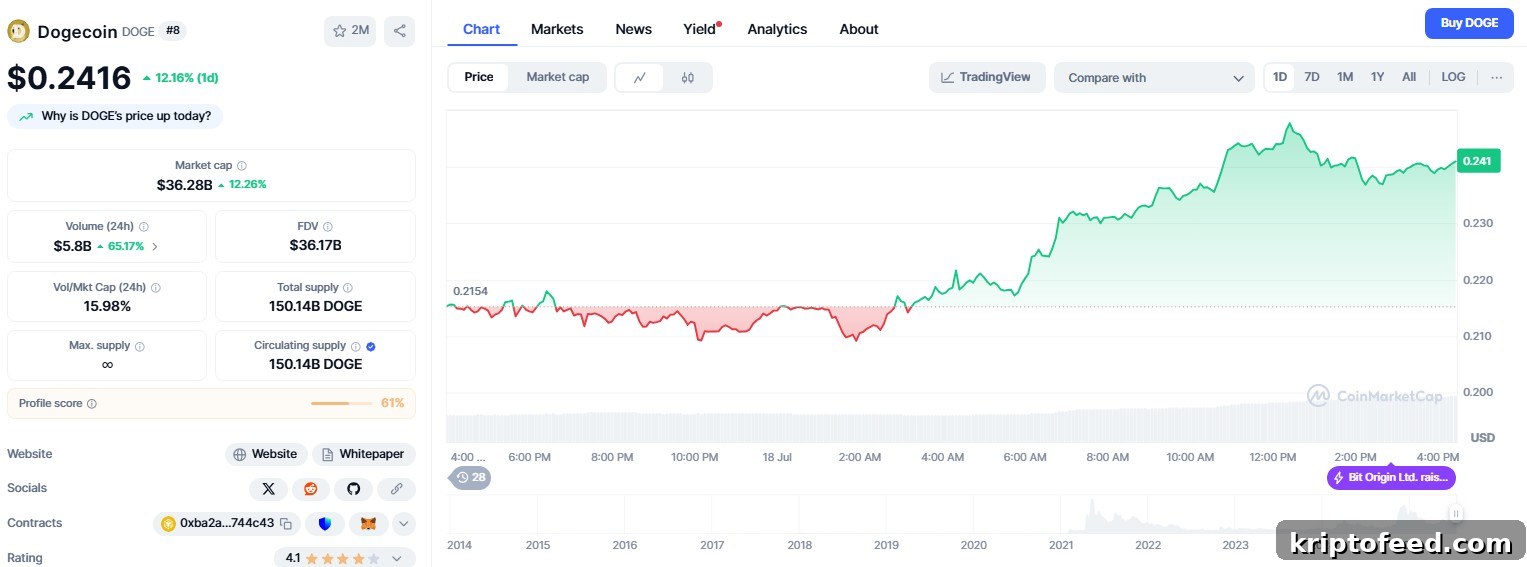Open Dogecoin GitHub link

point(353,489)
